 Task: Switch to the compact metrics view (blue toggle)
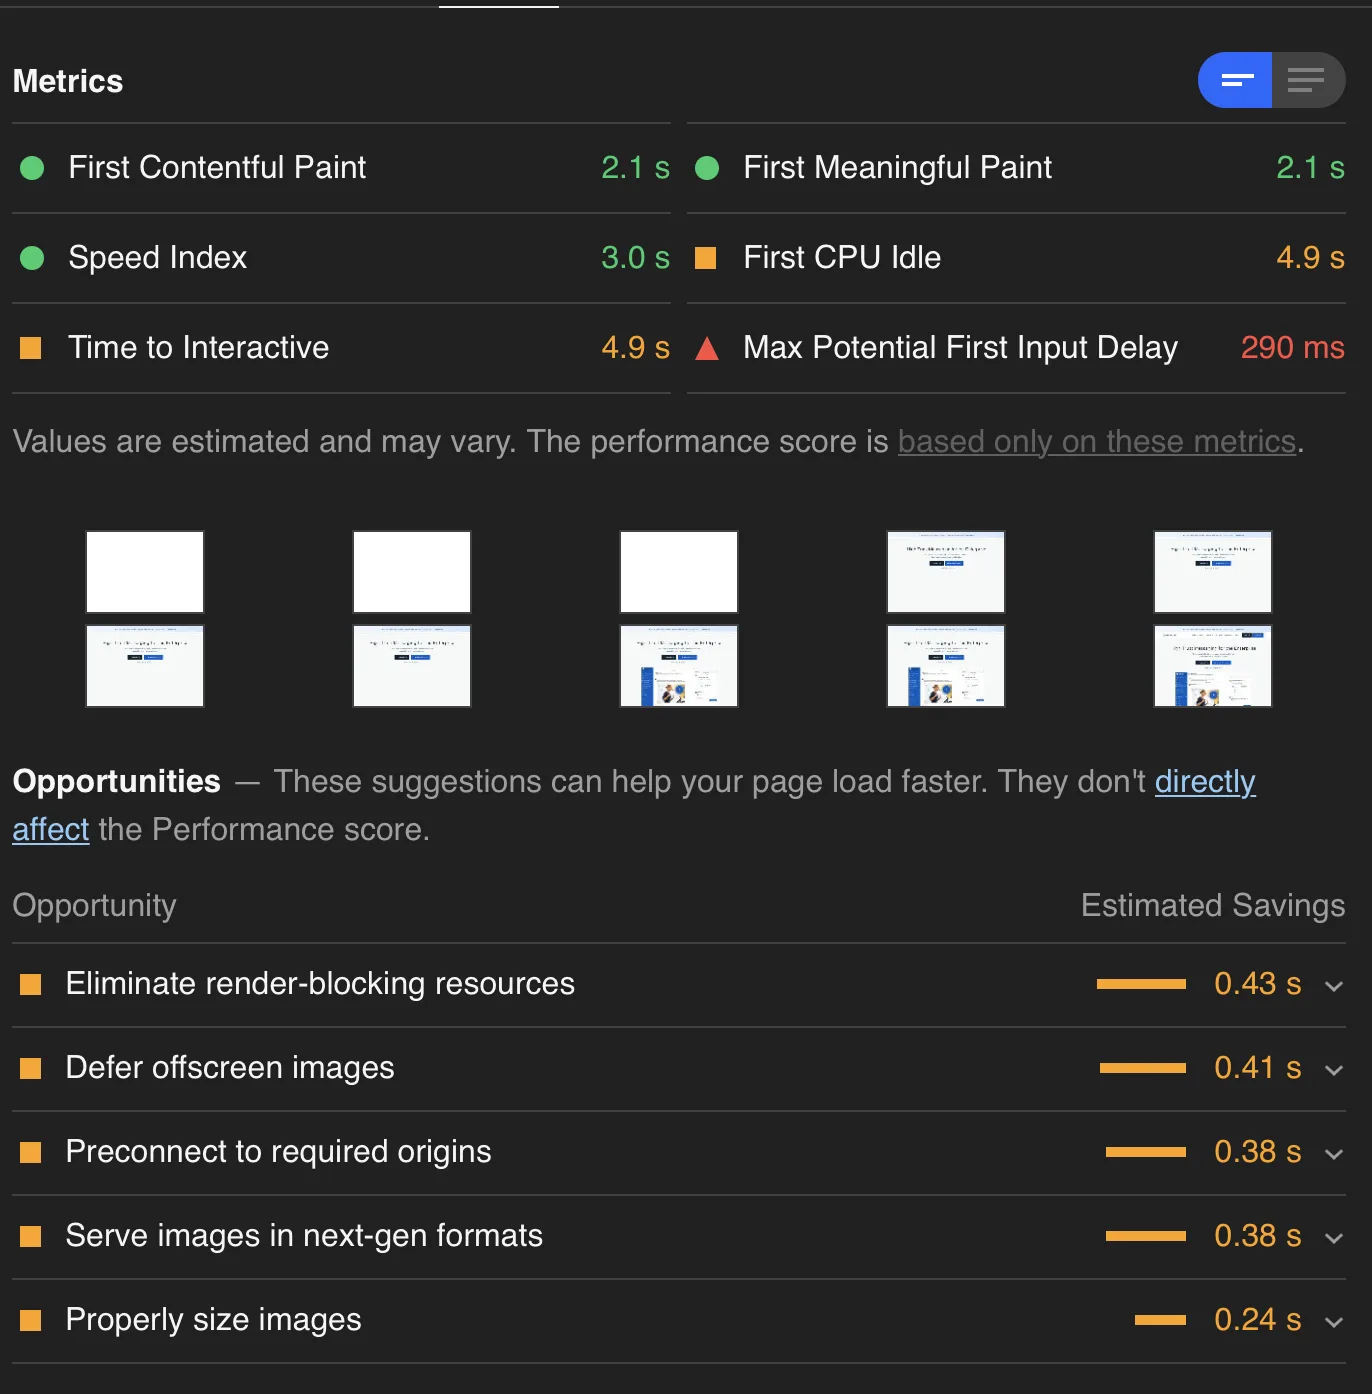coord(1236,80)
